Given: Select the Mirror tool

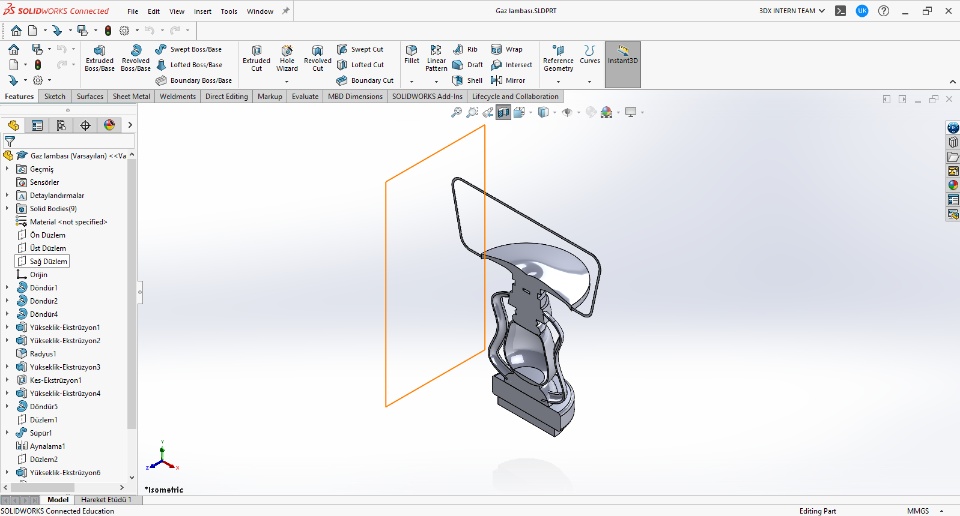Looking at the screenshot, I should [508, 80].
